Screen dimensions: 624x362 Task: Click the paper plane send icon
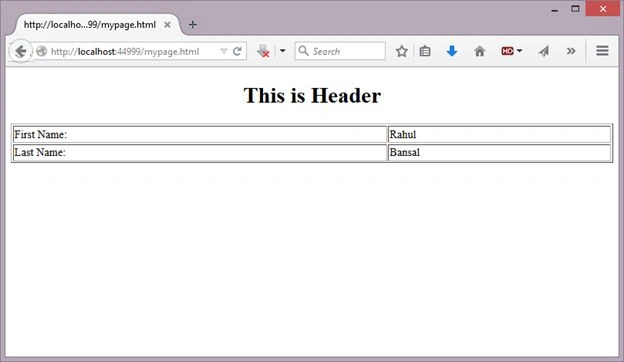point(544,51)
